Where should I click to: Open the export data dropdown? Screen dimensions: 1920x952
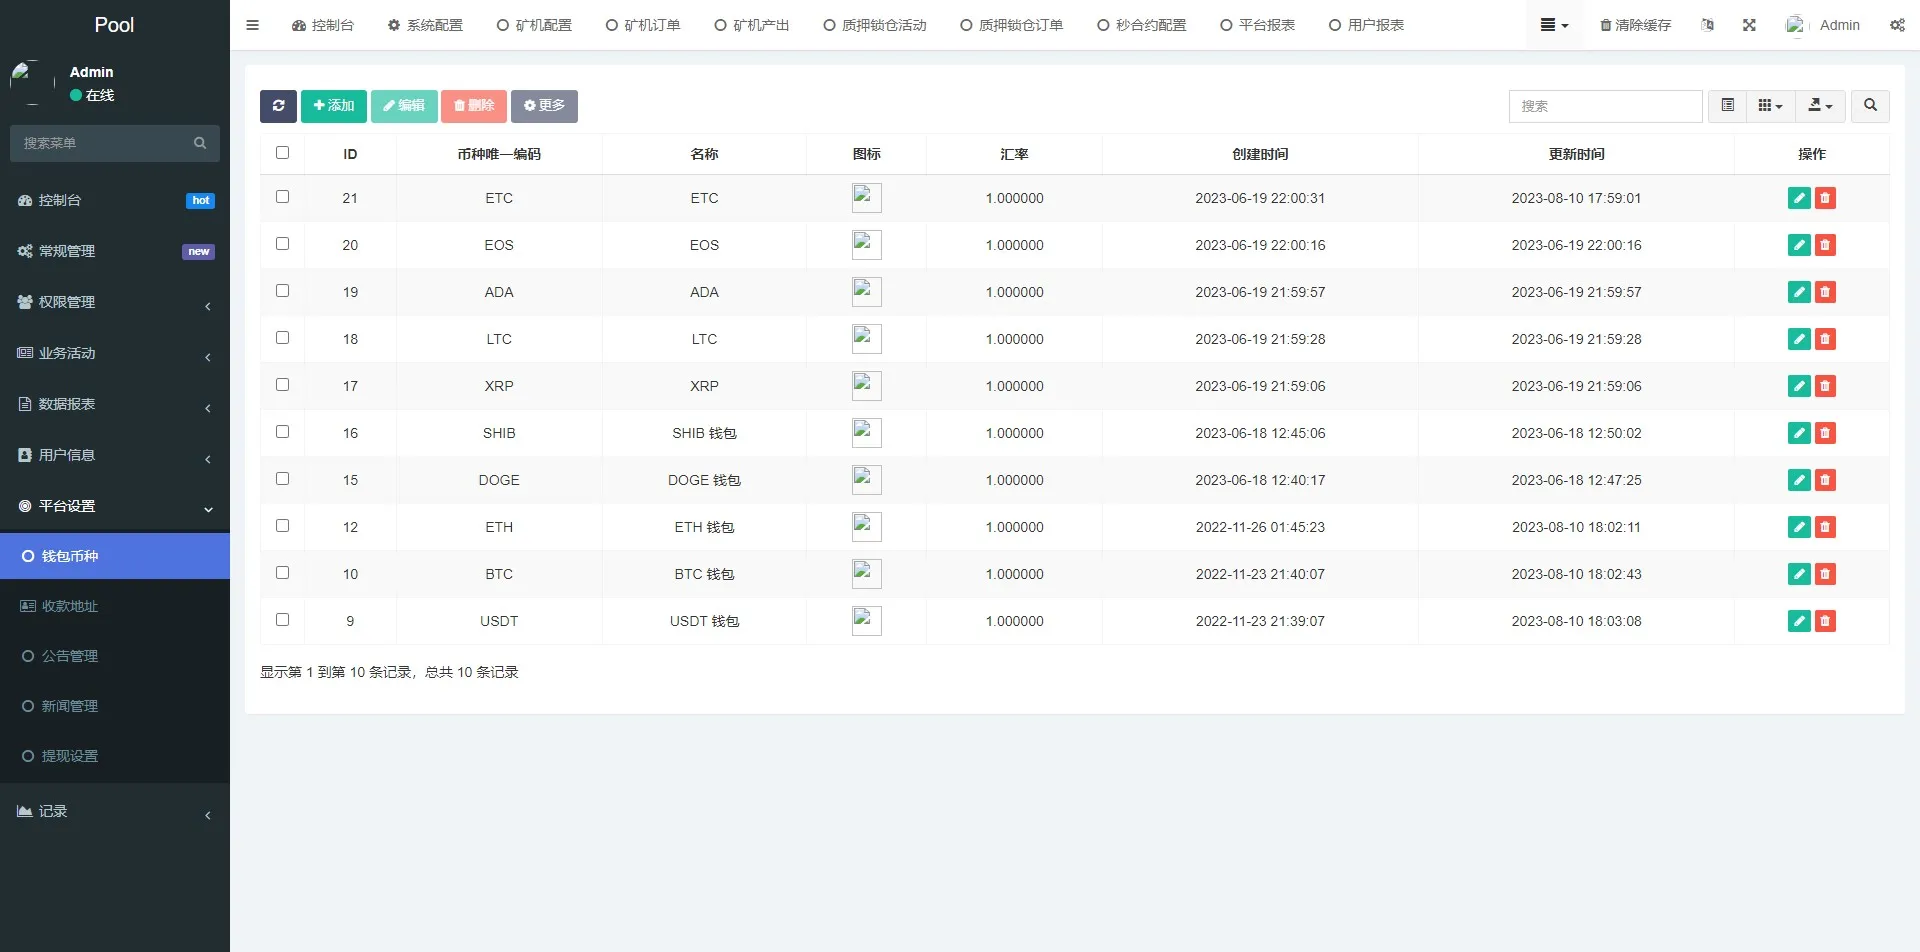1820,106
